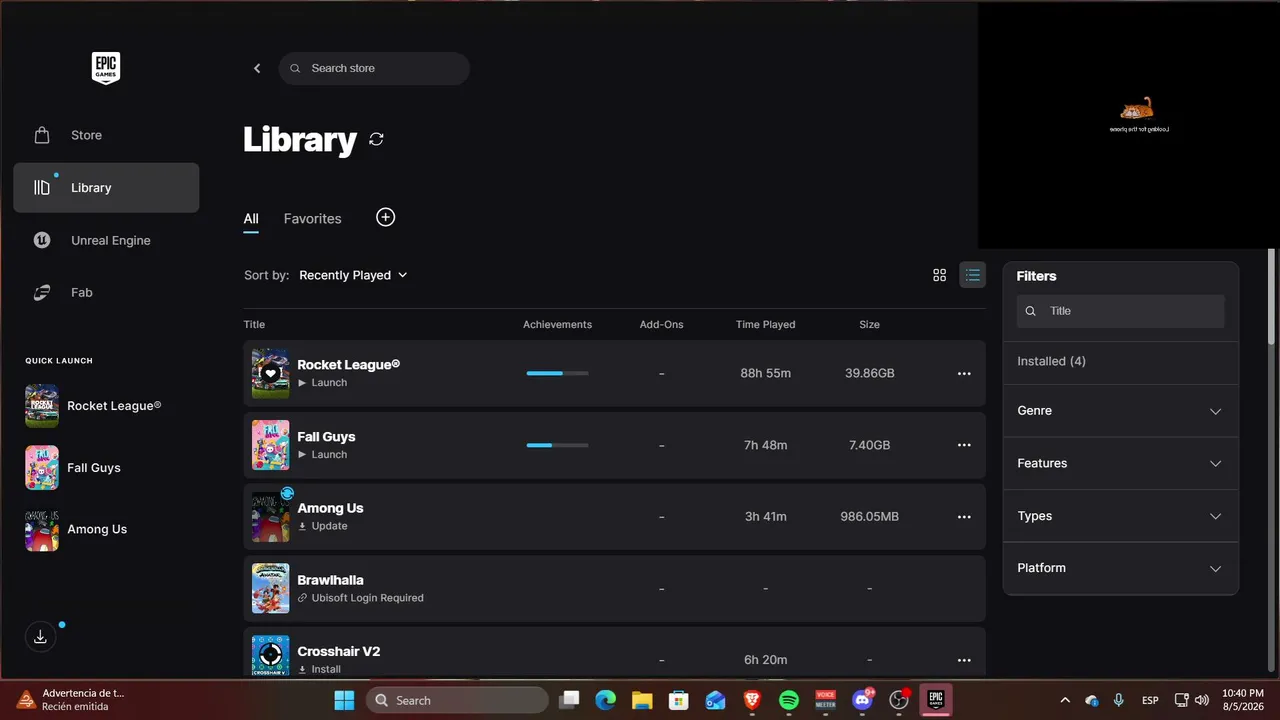Viewport: 1280px width, 720px height.
Task: Click the Title column header
Action: point(254,324)
